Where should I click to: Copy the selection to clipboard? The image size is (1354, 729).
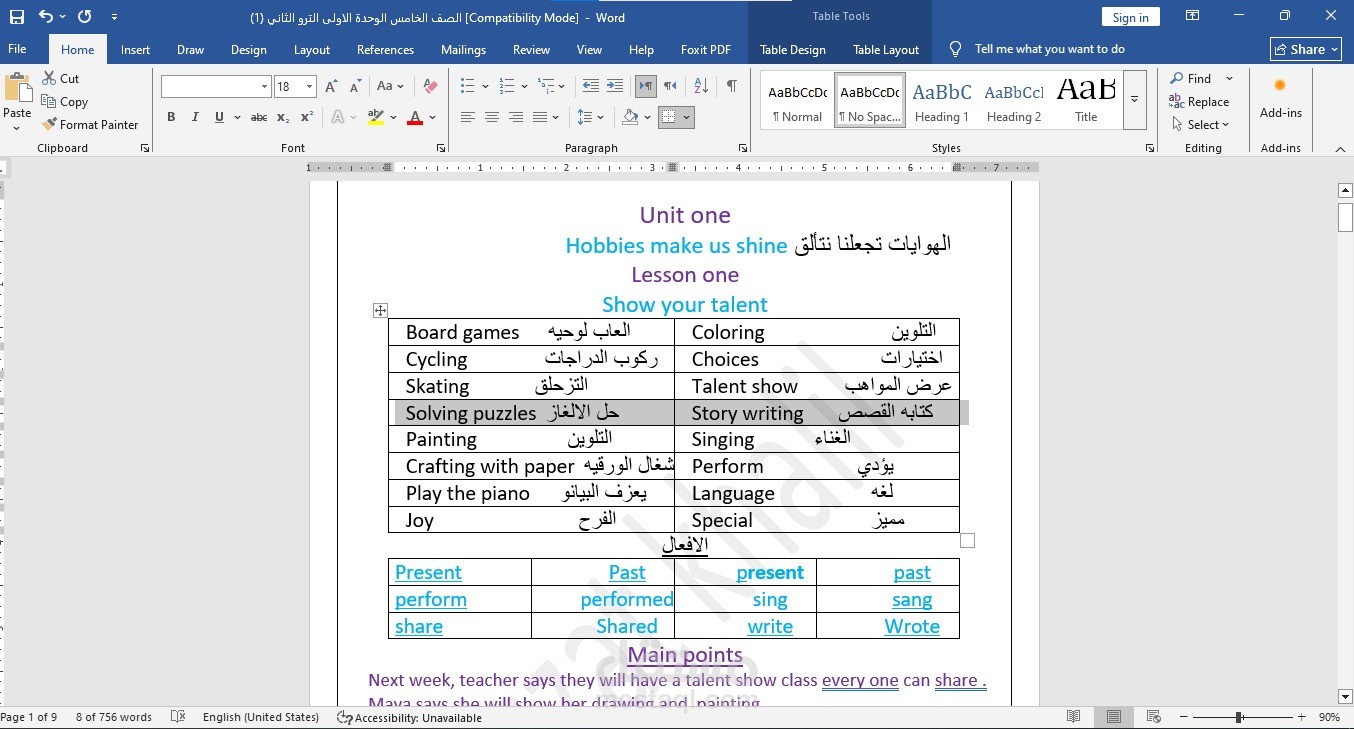[x=65, y=101]
